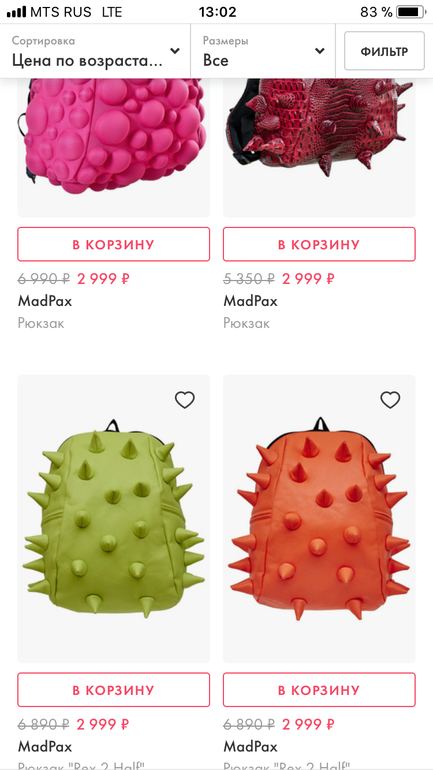Open pink bubble backpack image
Viewport: 433px width, 770px height.
pos(113,147)
